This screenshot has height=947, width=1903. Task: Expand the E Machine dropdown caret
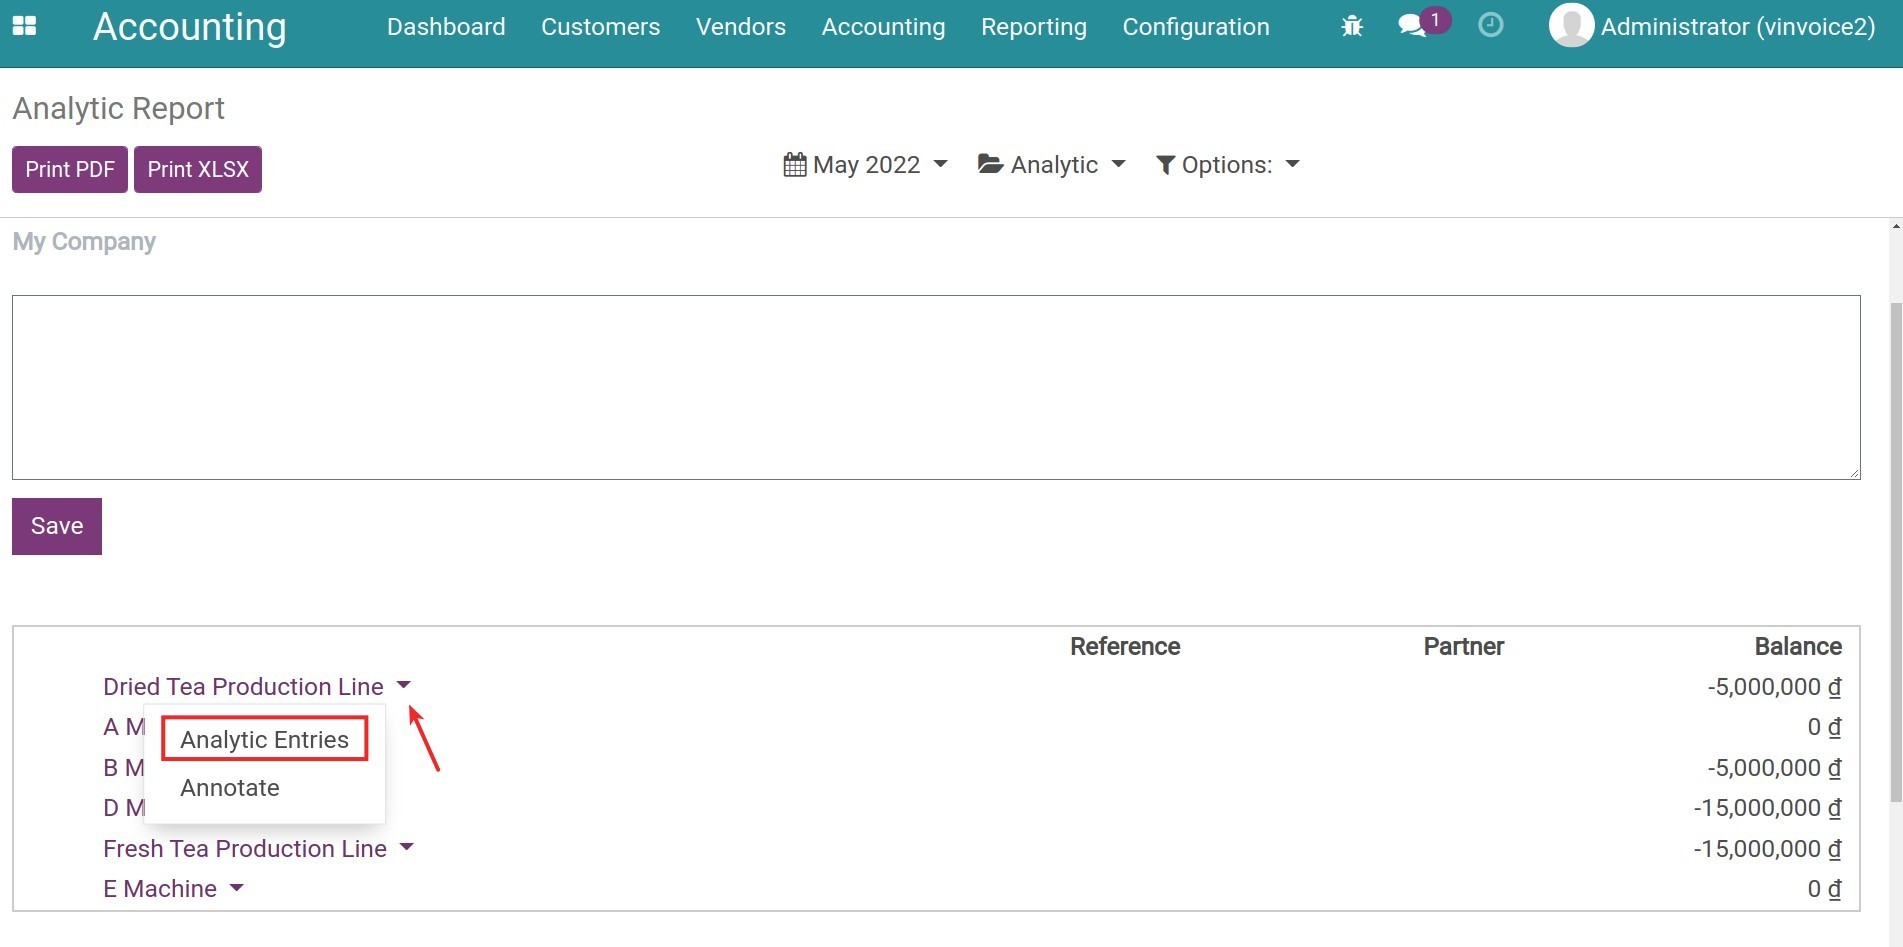point(237,888)
